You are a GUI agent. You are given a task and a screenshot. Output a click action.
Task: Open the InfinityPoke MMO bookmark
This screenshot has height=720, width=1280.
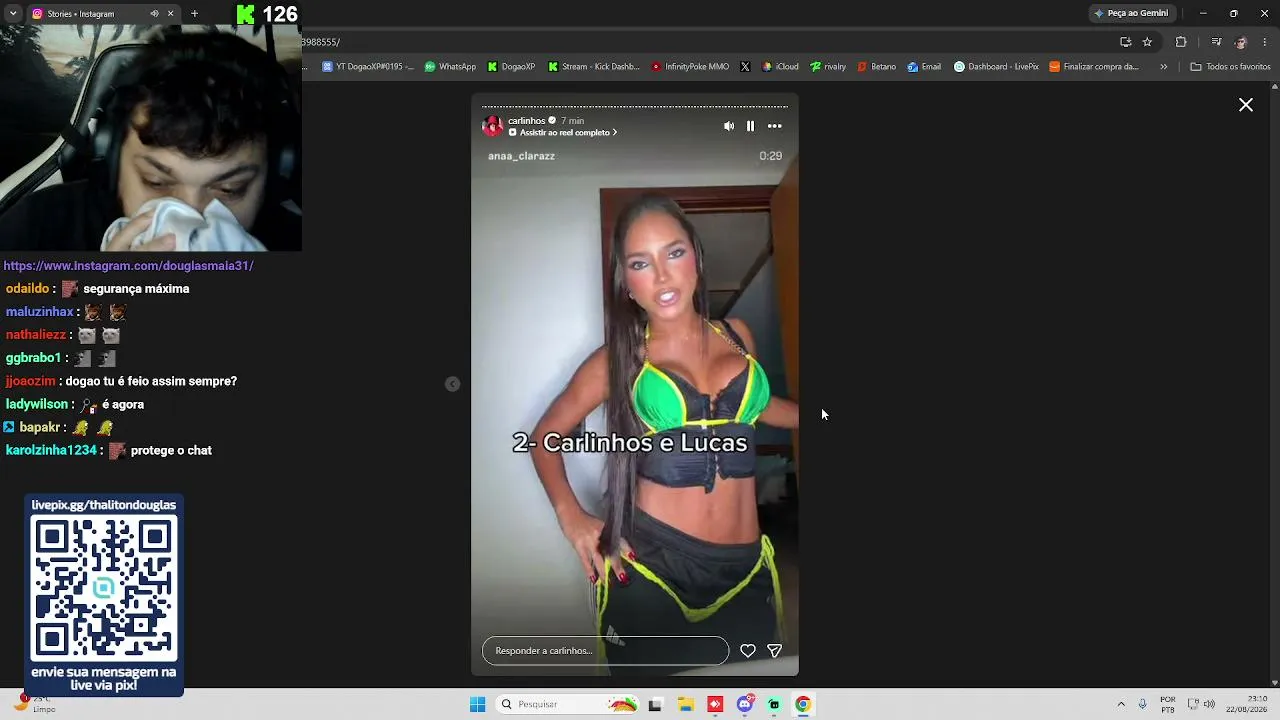coord(690,67)
